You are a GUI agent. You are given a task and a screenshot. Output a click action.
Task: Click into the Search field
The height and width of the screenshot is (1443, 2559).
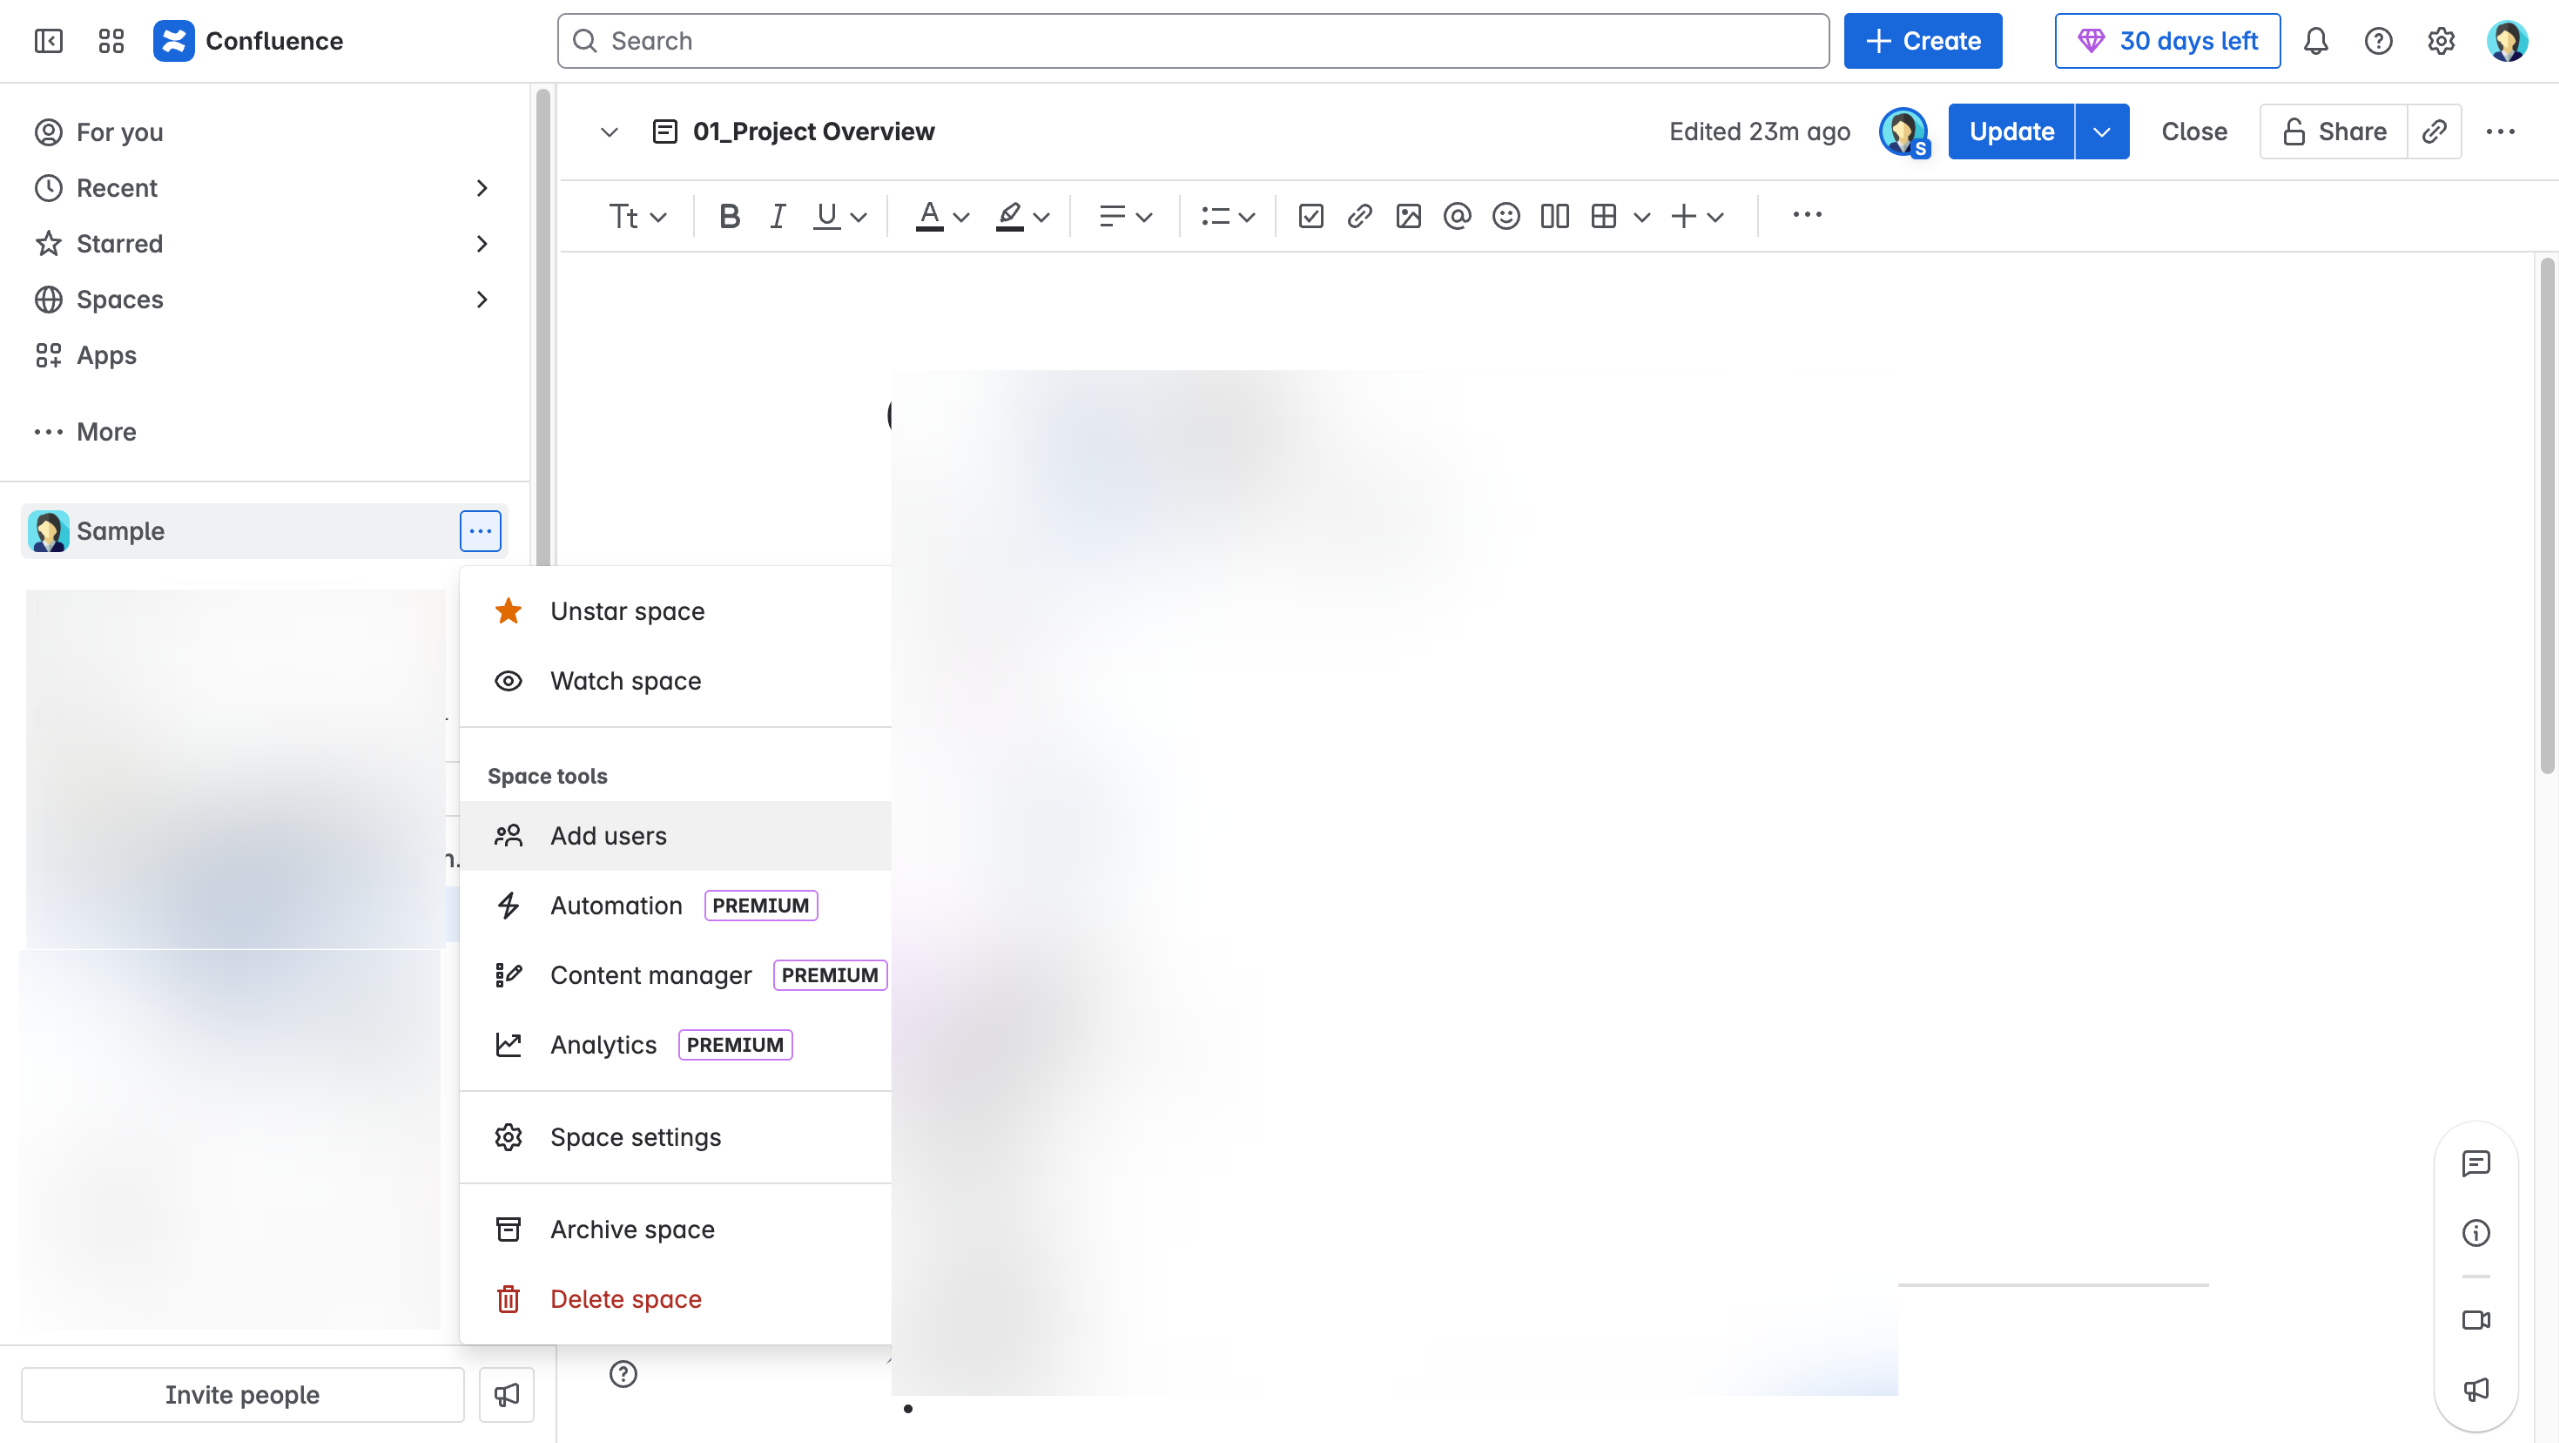click(1192, 41)
